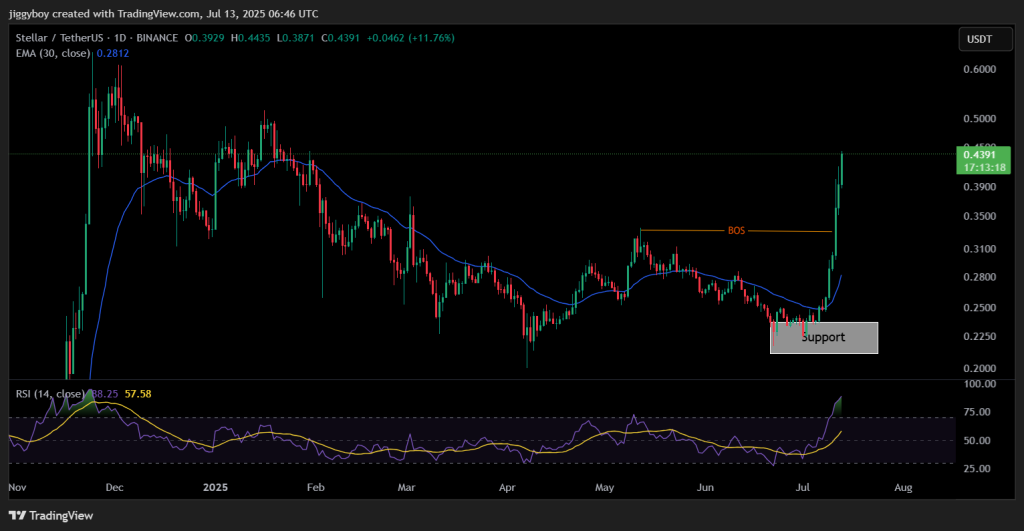
Task: Click the 0.3100 price axis label
Action: click(980, 249)
